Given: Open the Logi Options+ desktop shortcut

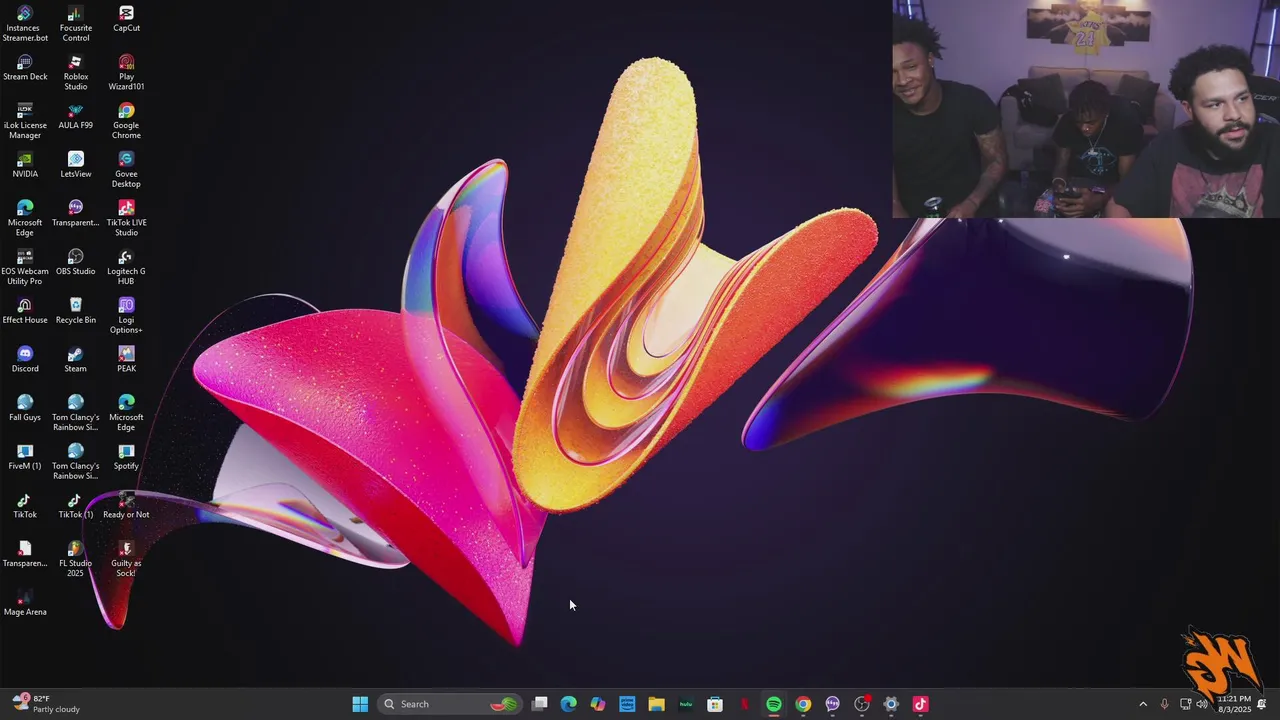Looking at the screenshot, I should [126, 316].
